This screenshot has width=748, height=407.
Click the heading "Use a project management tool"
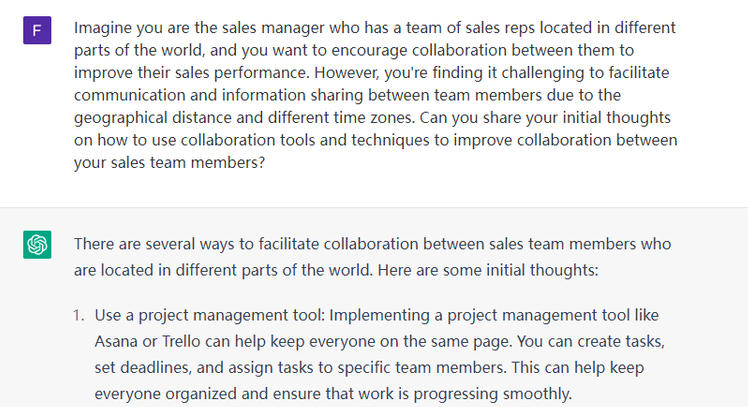coord(208,315)
